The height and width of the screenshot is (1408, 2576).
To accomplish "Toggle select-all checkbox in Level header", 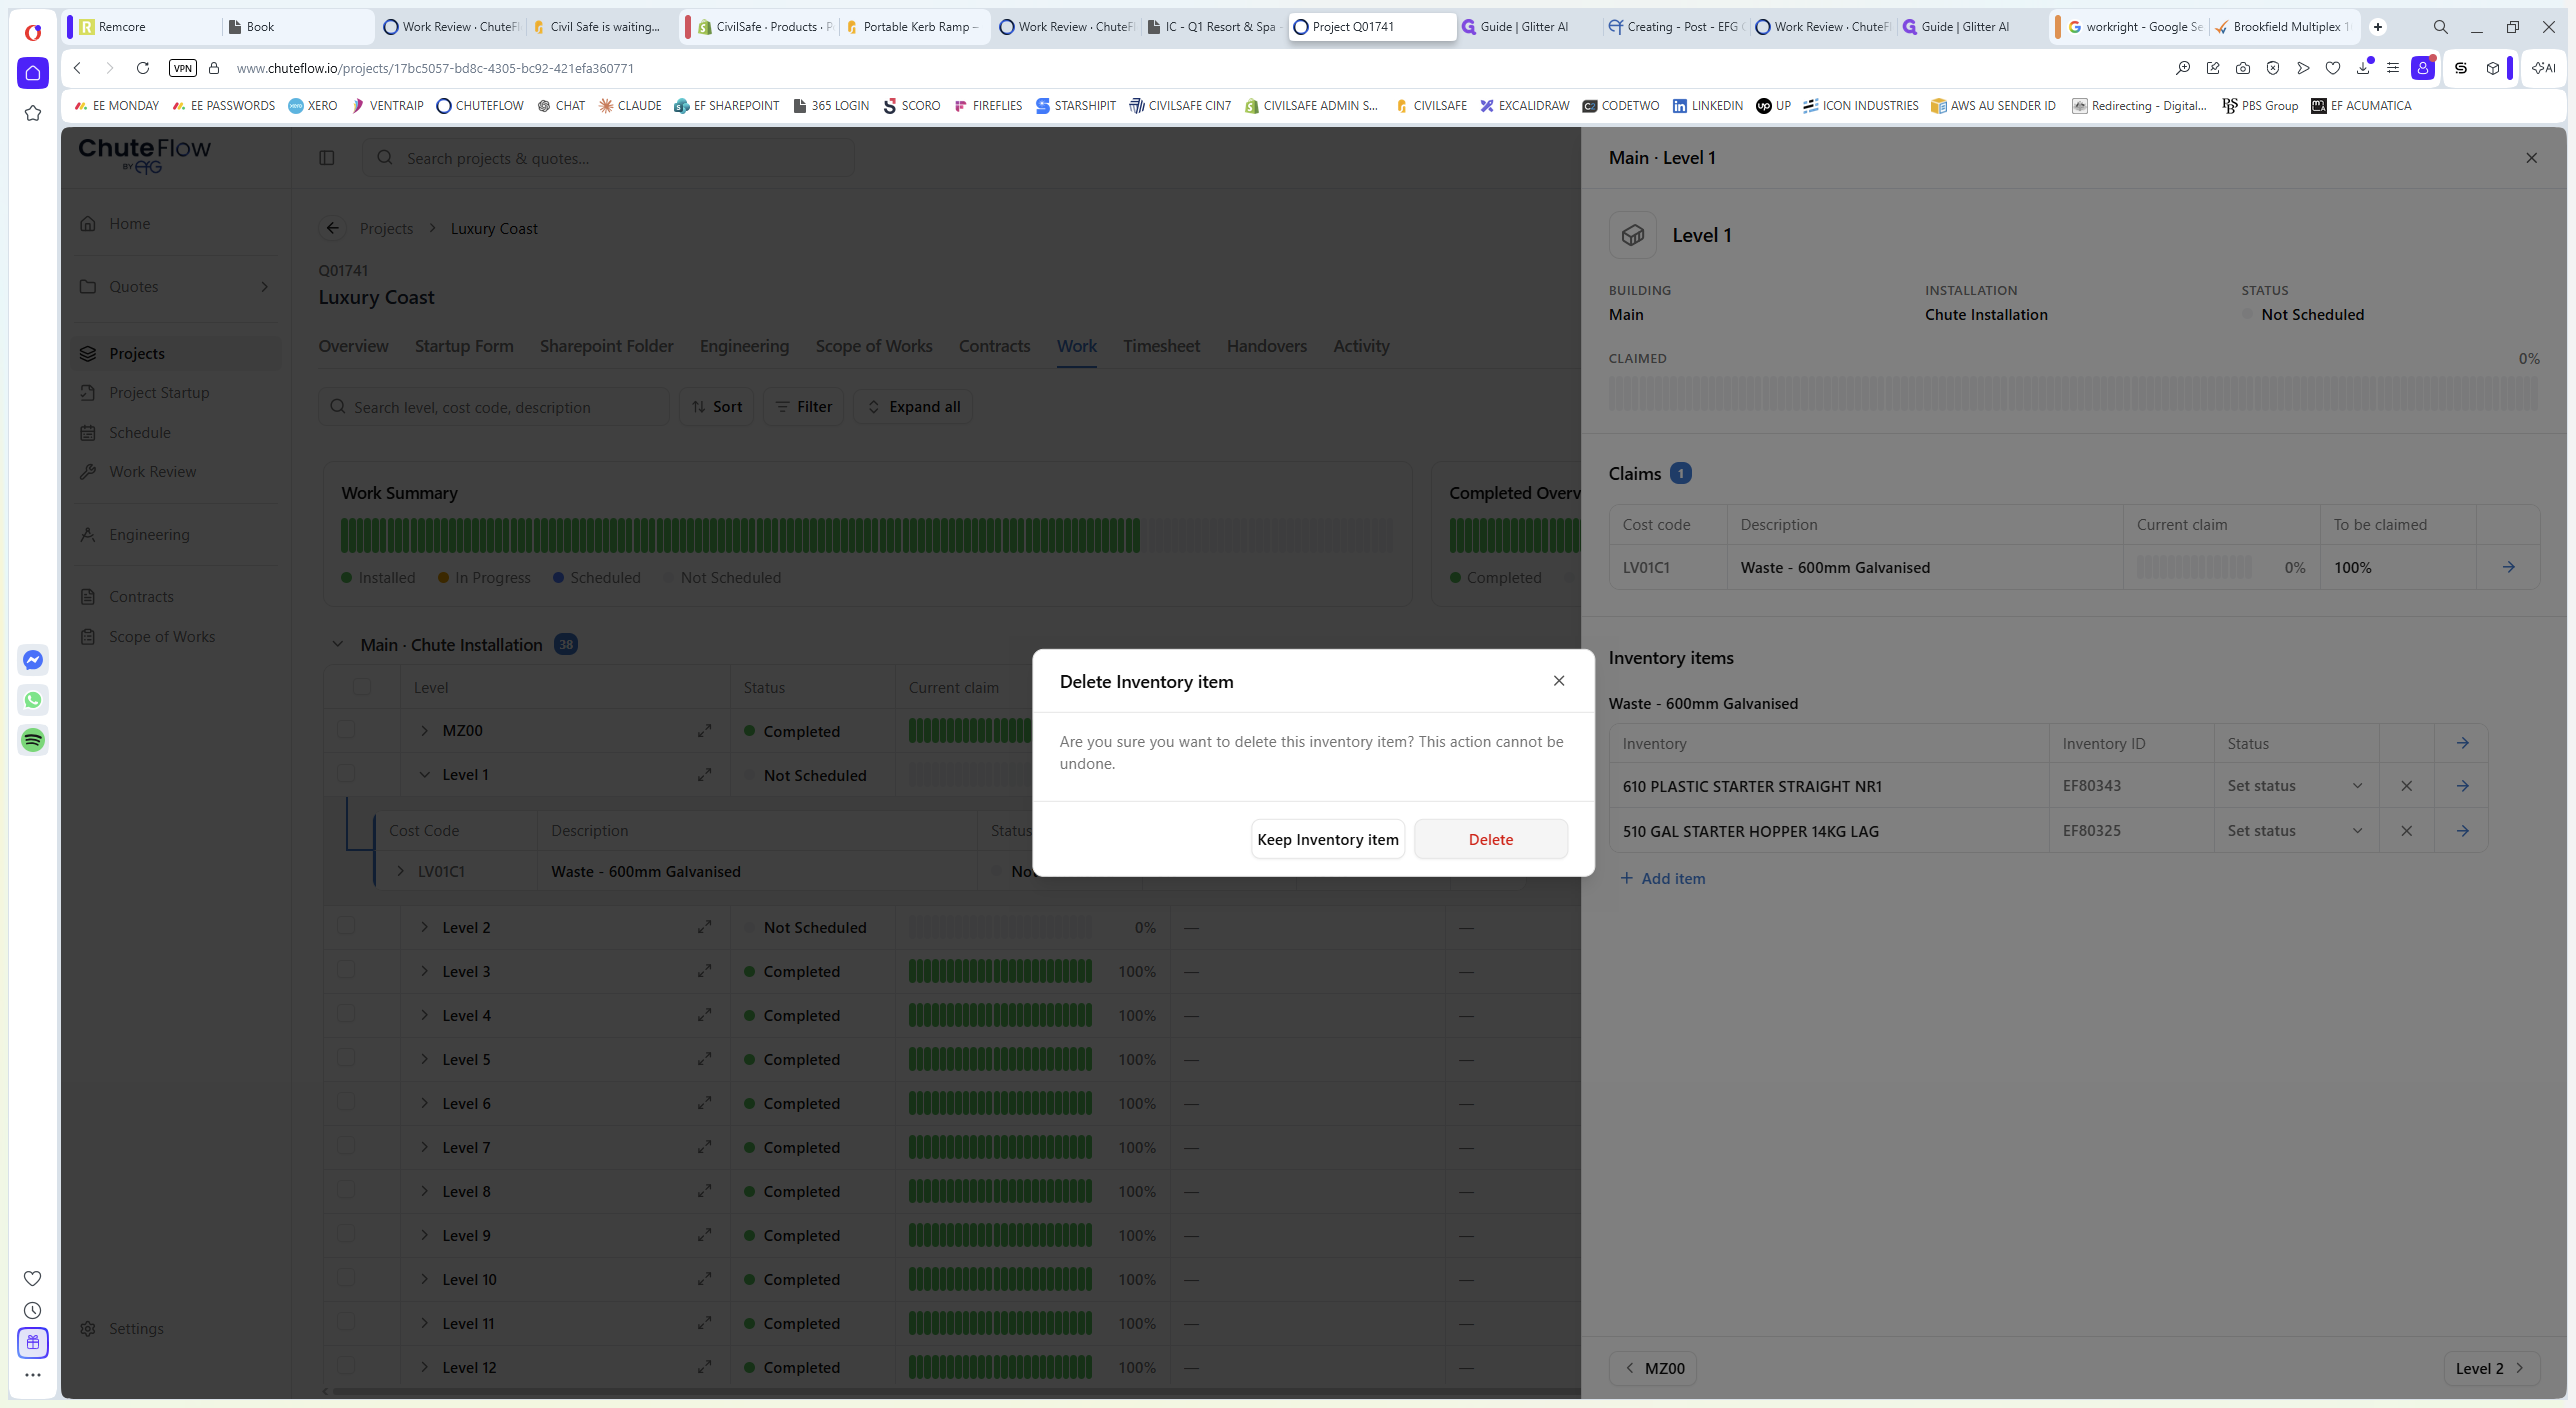I will [362, 687].
